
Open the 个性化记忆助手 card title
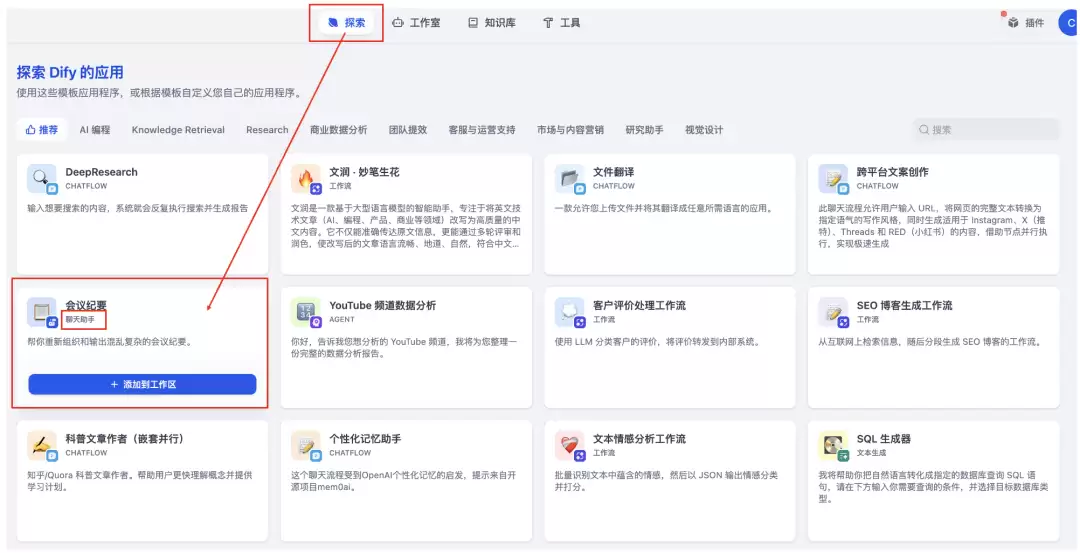tap(365, 439)
